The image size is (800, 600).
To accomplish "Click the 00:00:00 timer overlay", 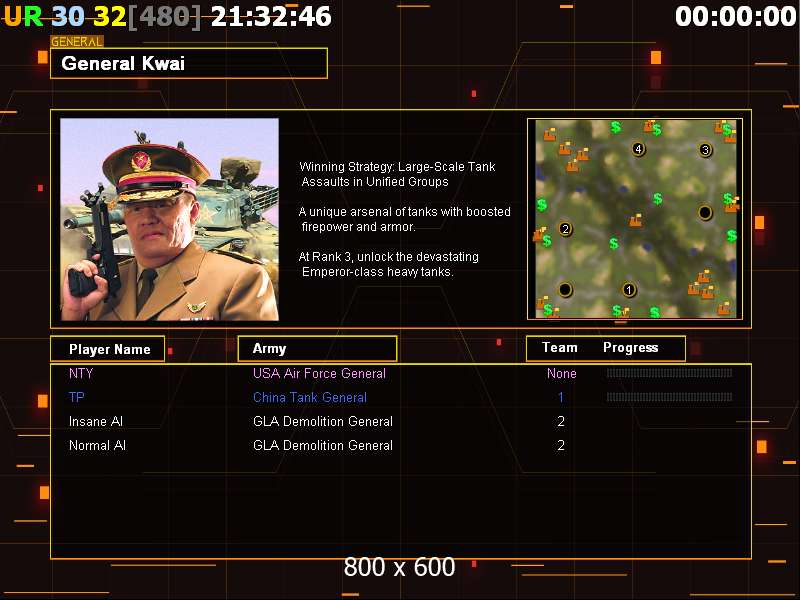I will 736,16.
